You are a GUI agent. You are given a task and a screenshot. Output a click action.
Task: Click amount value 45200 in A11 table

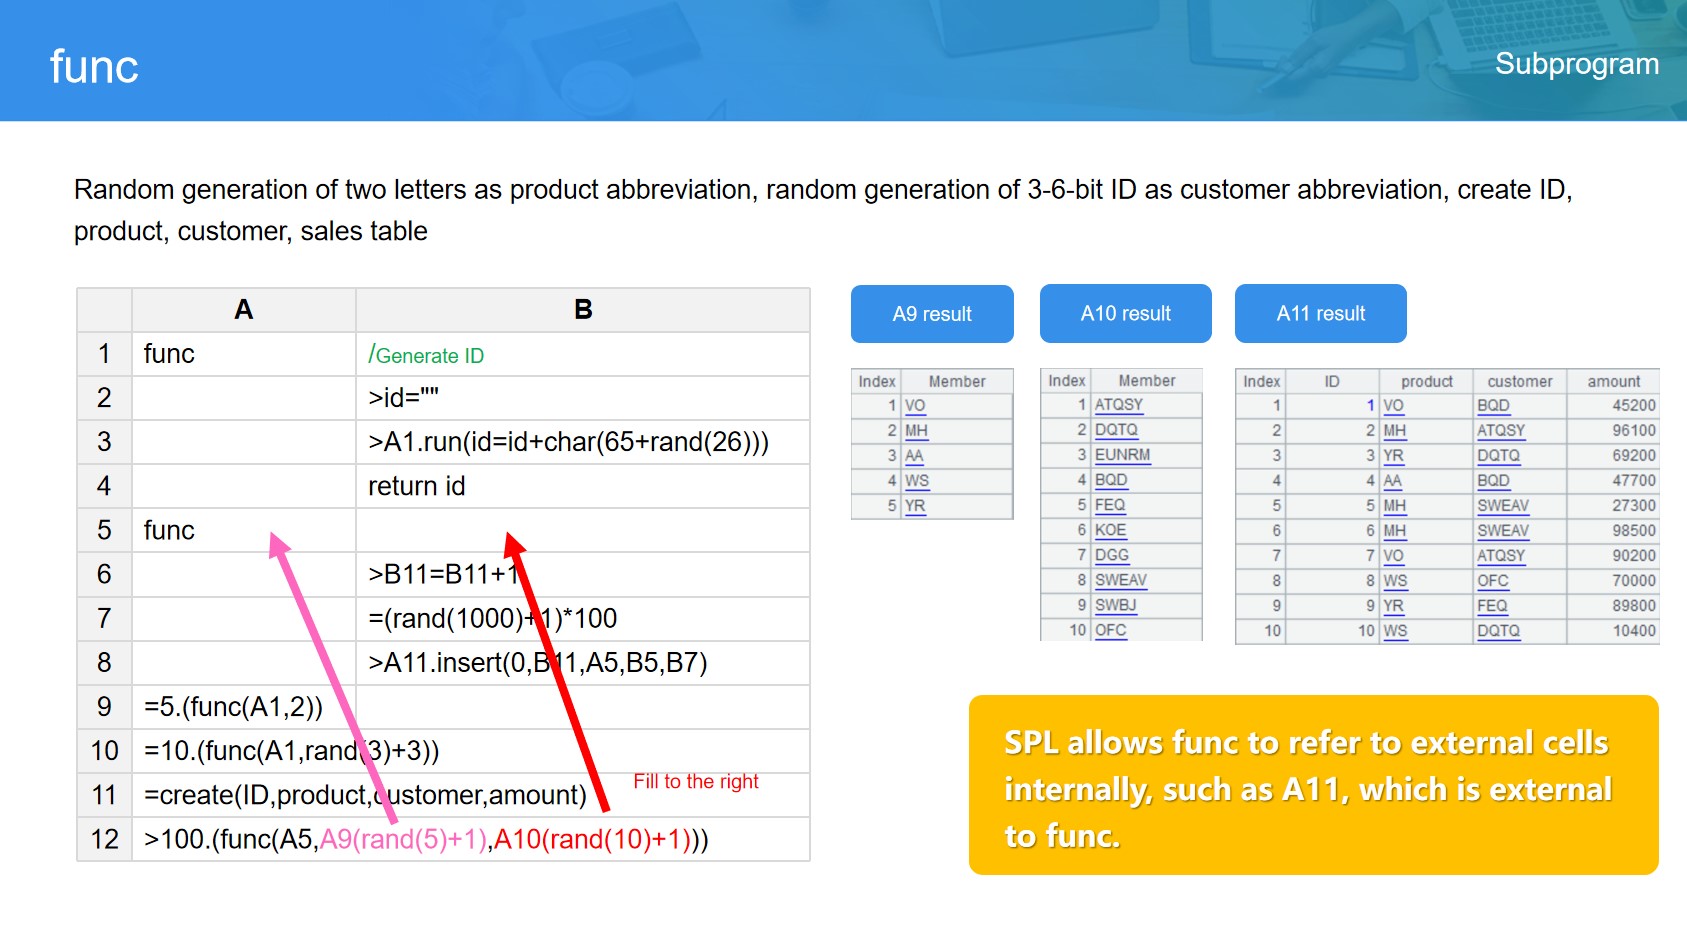point(1634,406)
